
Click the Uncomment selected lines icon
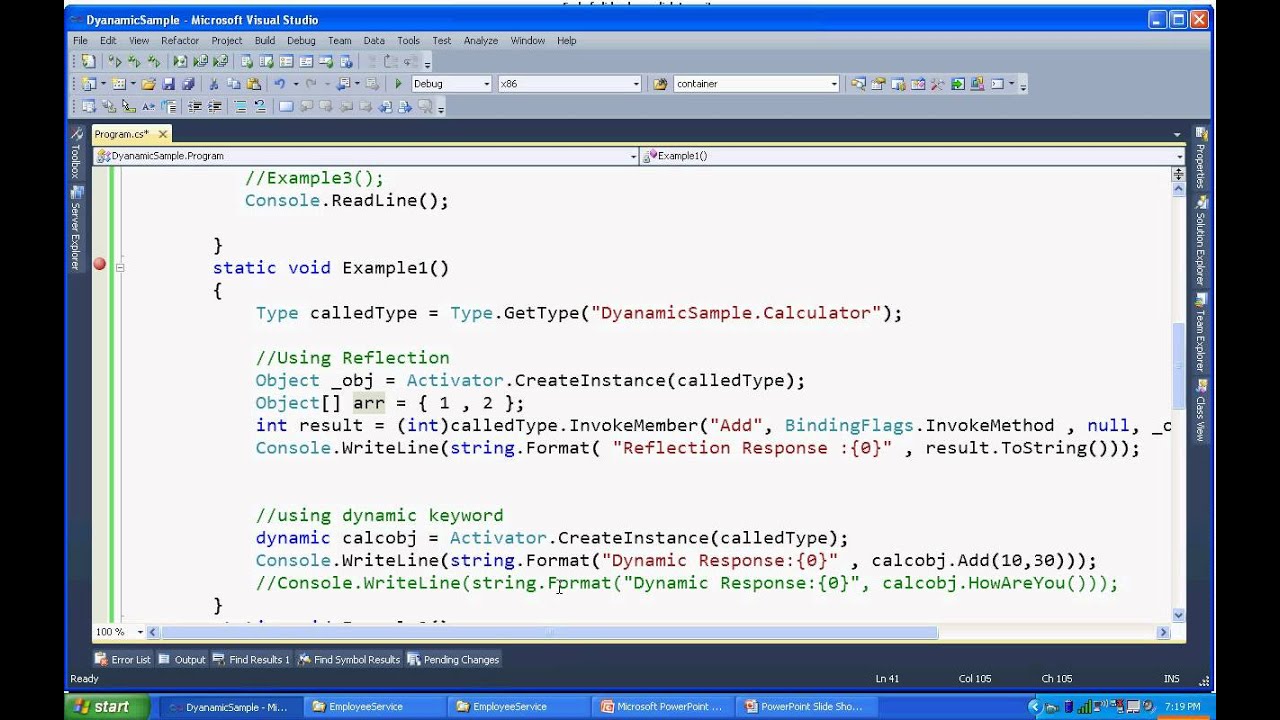coord(260,106)
